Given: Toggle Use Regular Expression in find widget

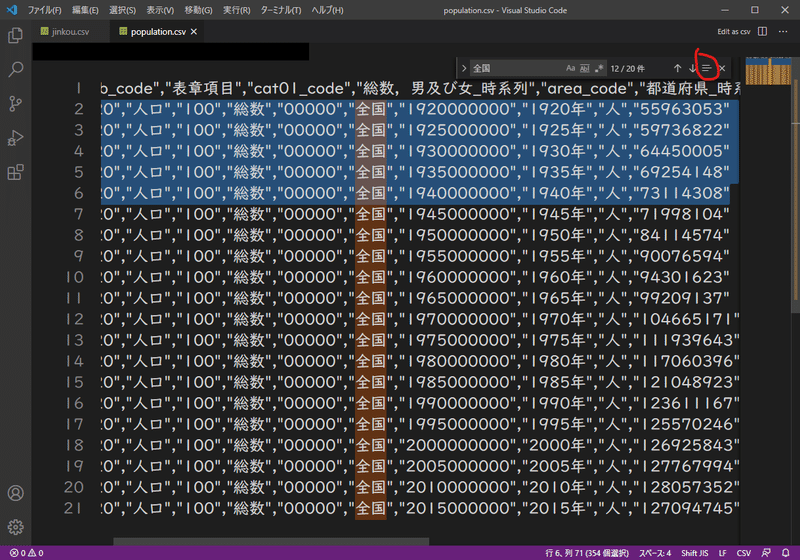Looking at the screenshot, I should pos(599,68).
